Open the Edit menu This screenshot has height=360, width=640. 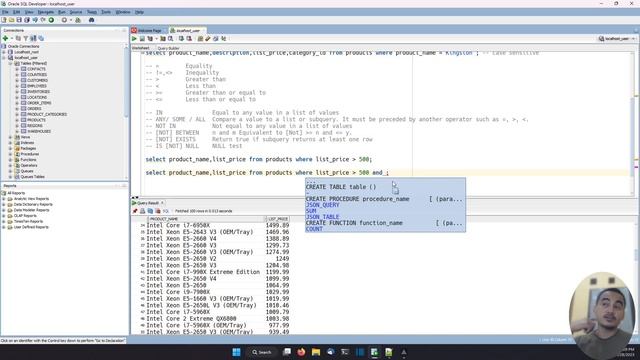pos(16,12)
